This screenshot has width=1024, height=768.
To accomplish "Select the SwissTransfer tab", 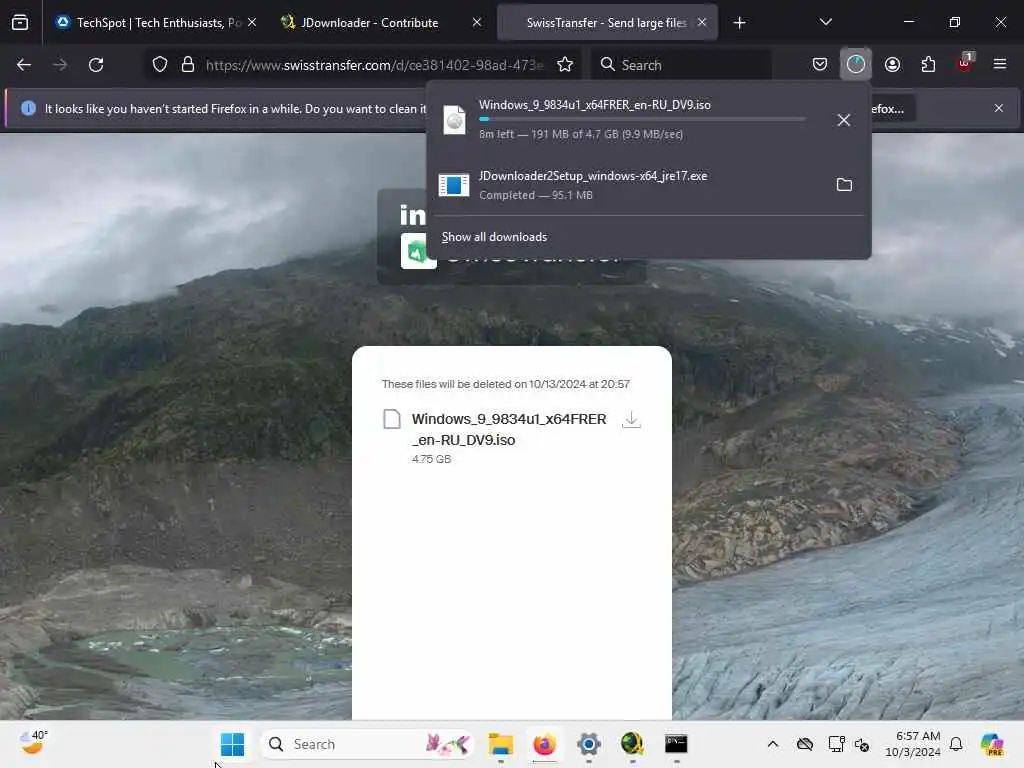I will (606, 22).
